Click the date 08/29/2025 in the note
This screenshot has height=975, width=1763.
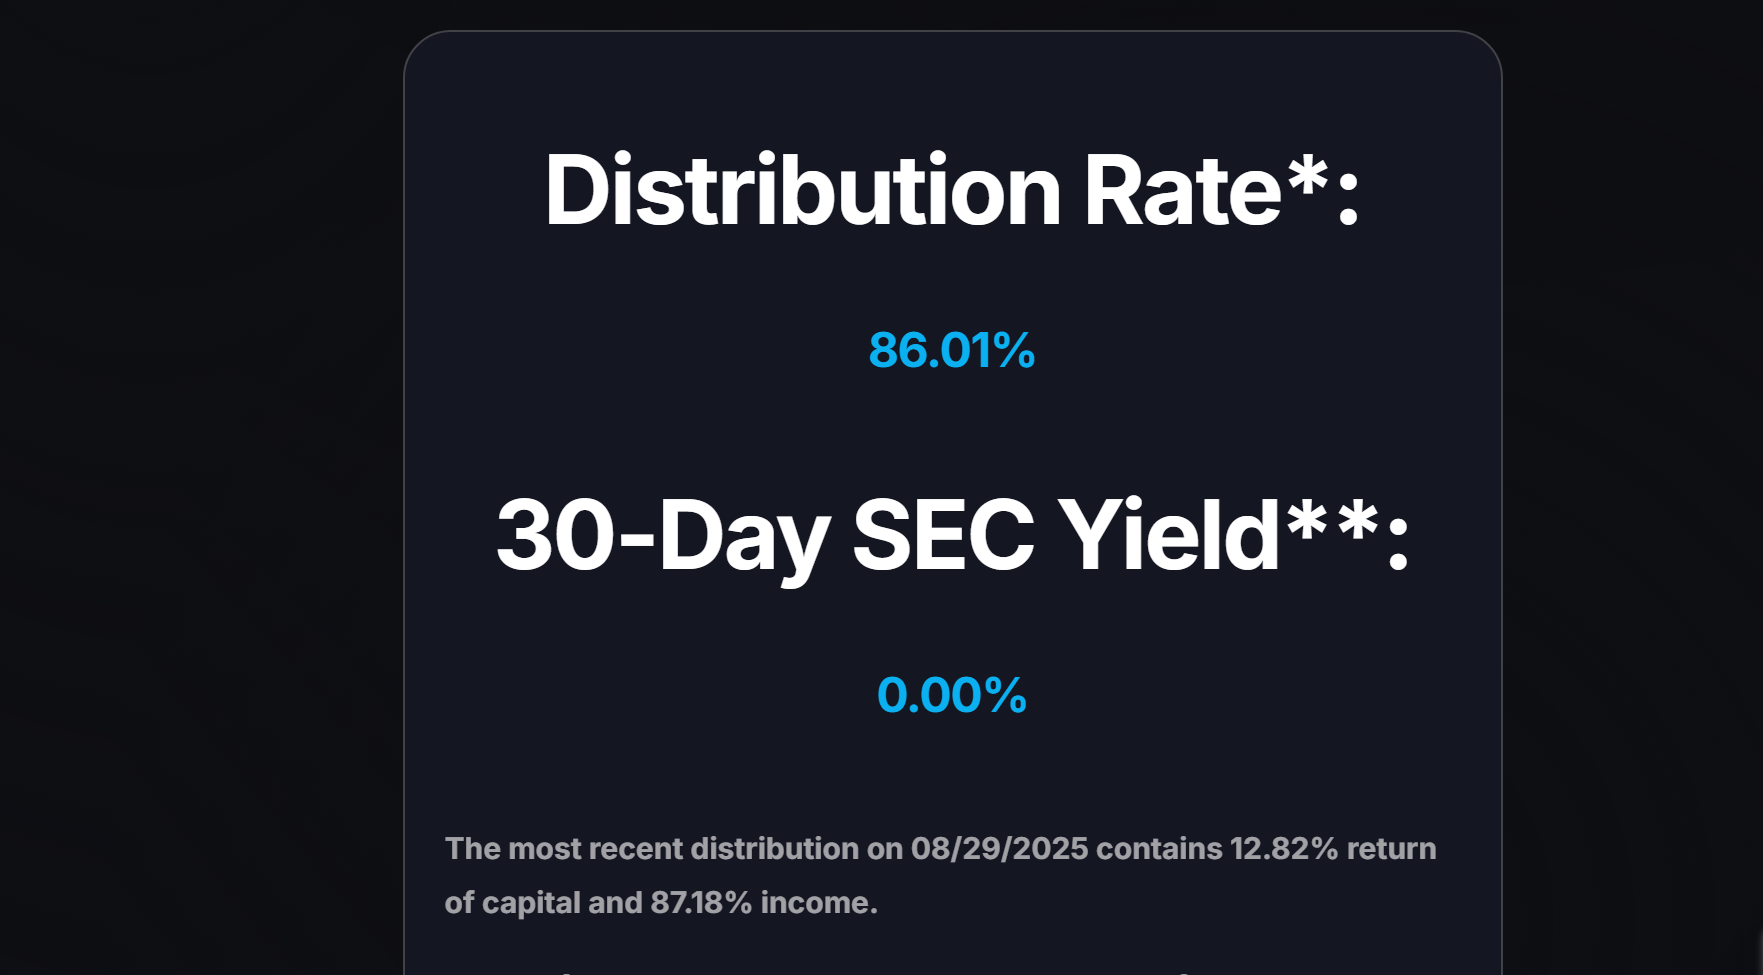click(x=999, y=849)
